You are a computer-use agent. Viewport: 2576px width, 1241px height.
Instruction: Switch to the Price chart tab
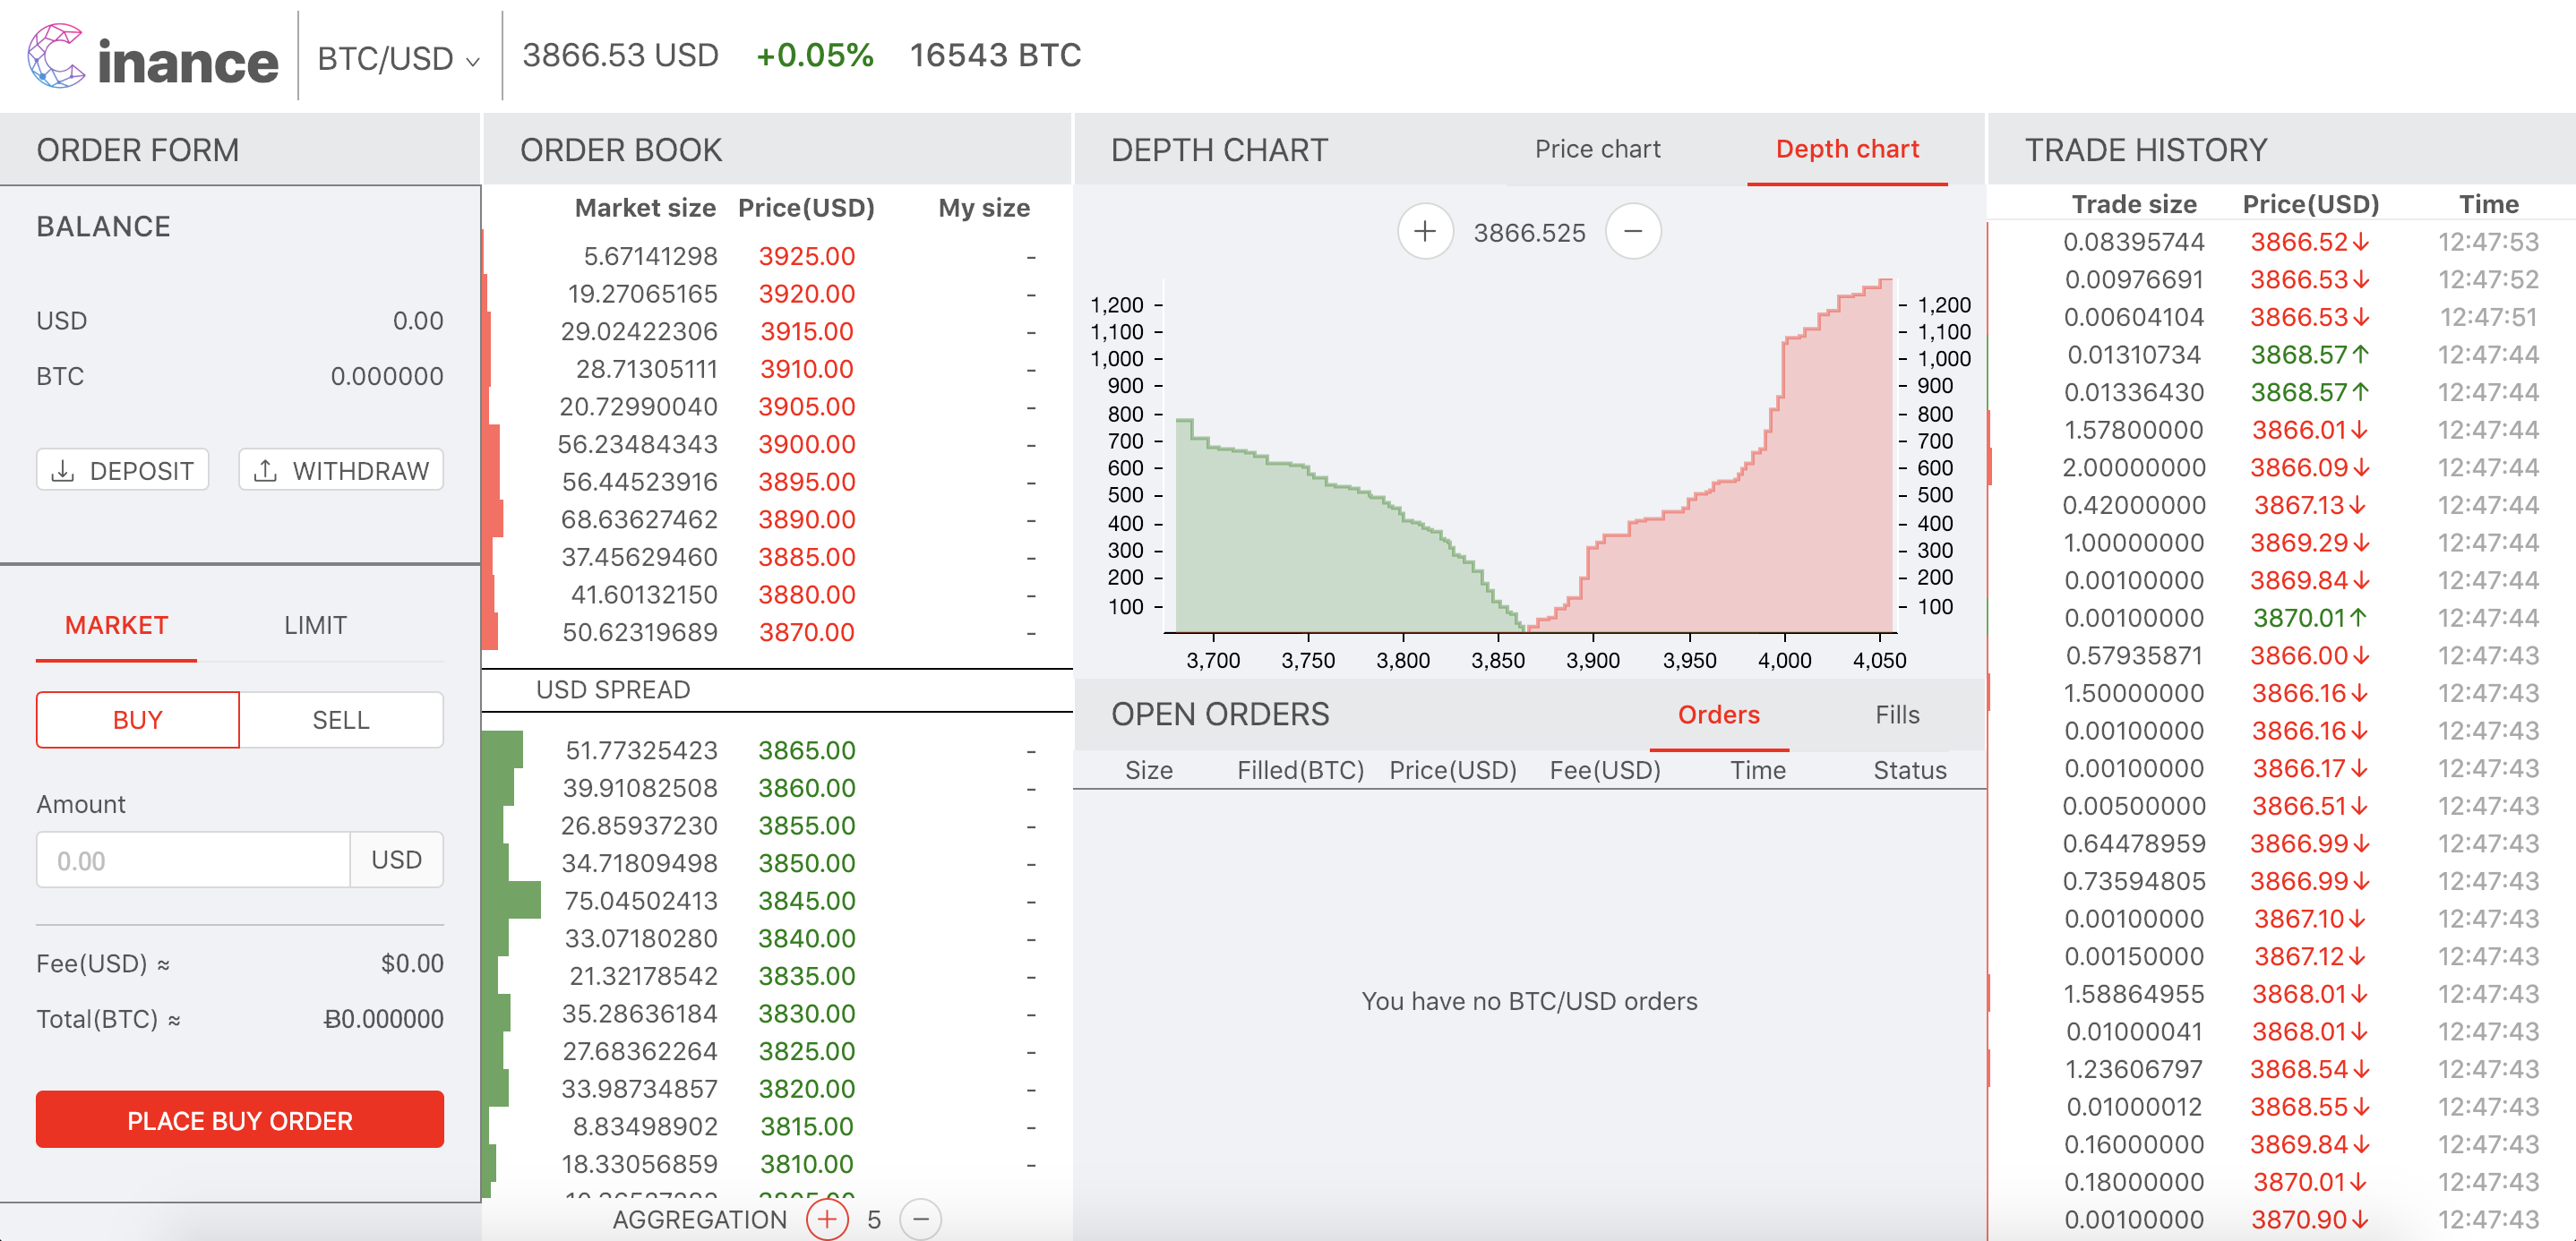pos(1597,149)
